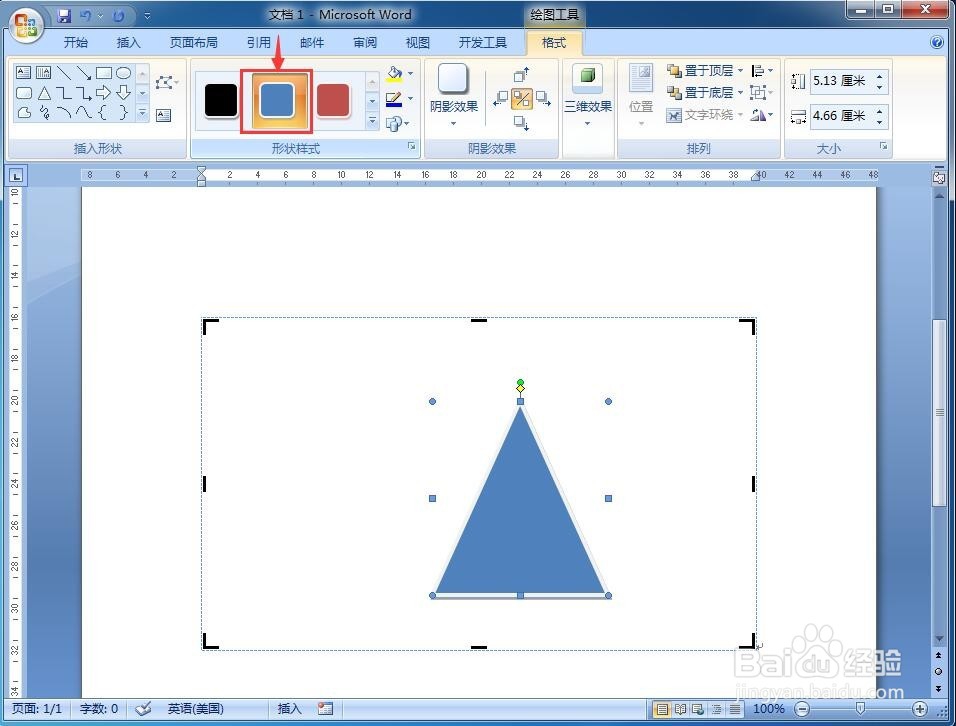This screenshot has height=726, width=956.
Task: Open the Customize Quick Access Toolbar arrow
Action: click(147, 16)
